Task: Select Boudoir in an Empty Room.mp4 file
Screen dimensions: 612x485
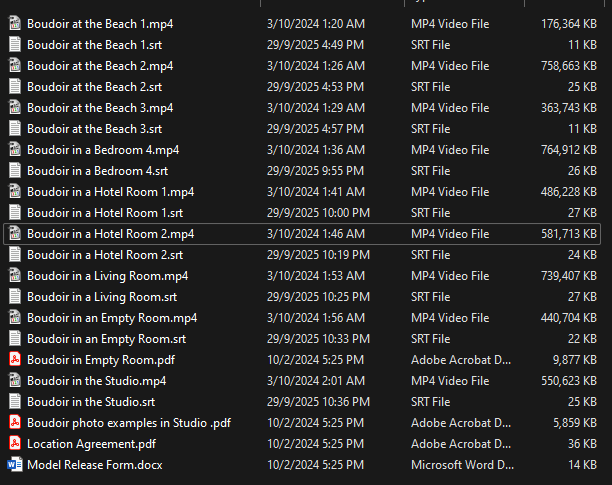Action: (x=112, y=318)
